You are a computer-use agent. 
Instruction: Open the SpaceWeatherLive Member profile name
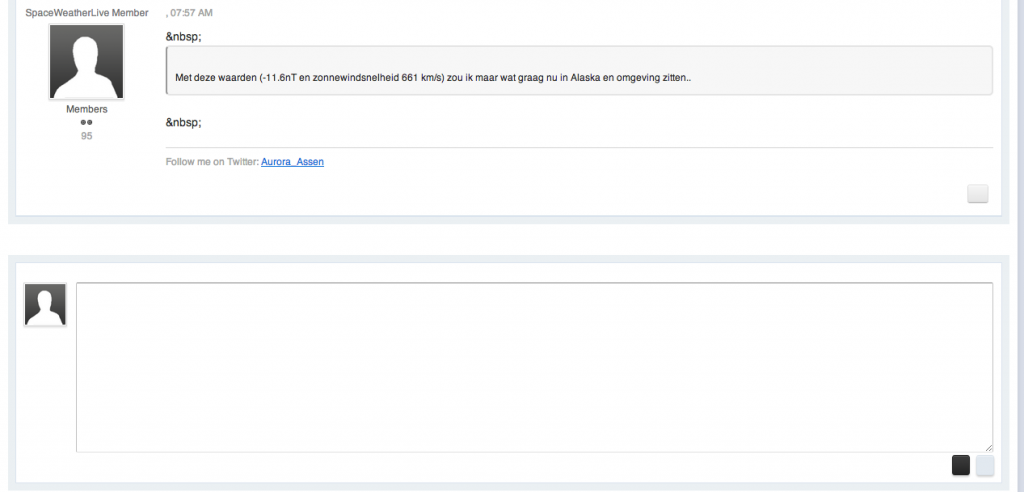87,13
